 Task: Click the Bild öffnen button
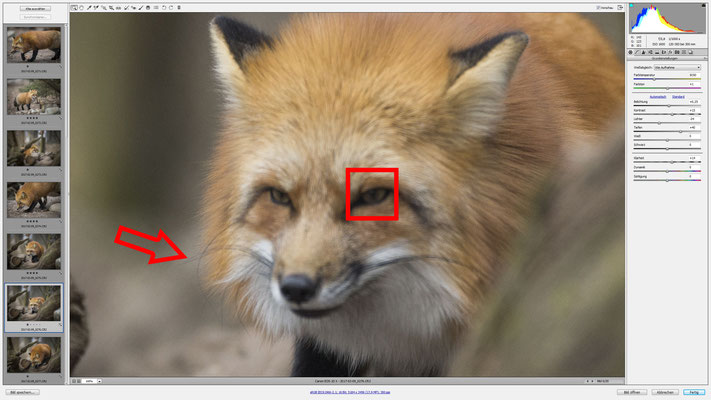632,392
